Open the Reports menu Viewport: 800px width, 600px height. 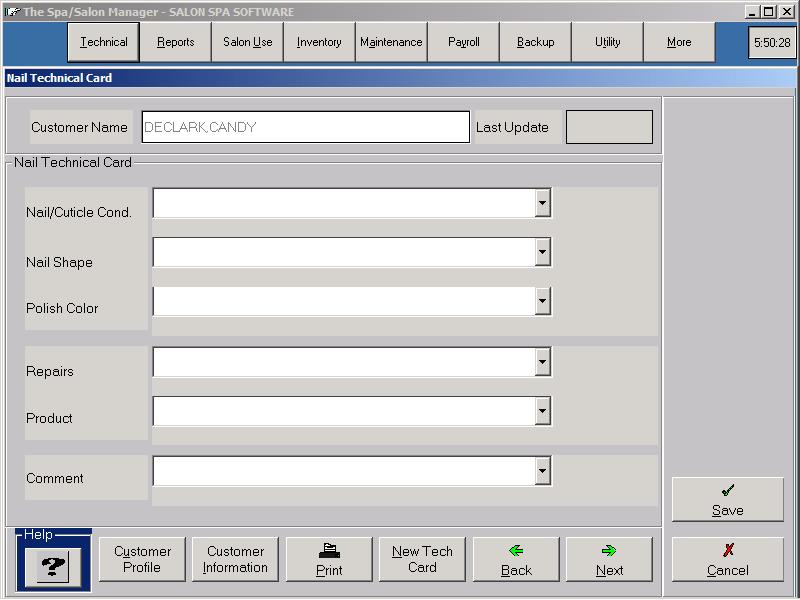point(176,42)
